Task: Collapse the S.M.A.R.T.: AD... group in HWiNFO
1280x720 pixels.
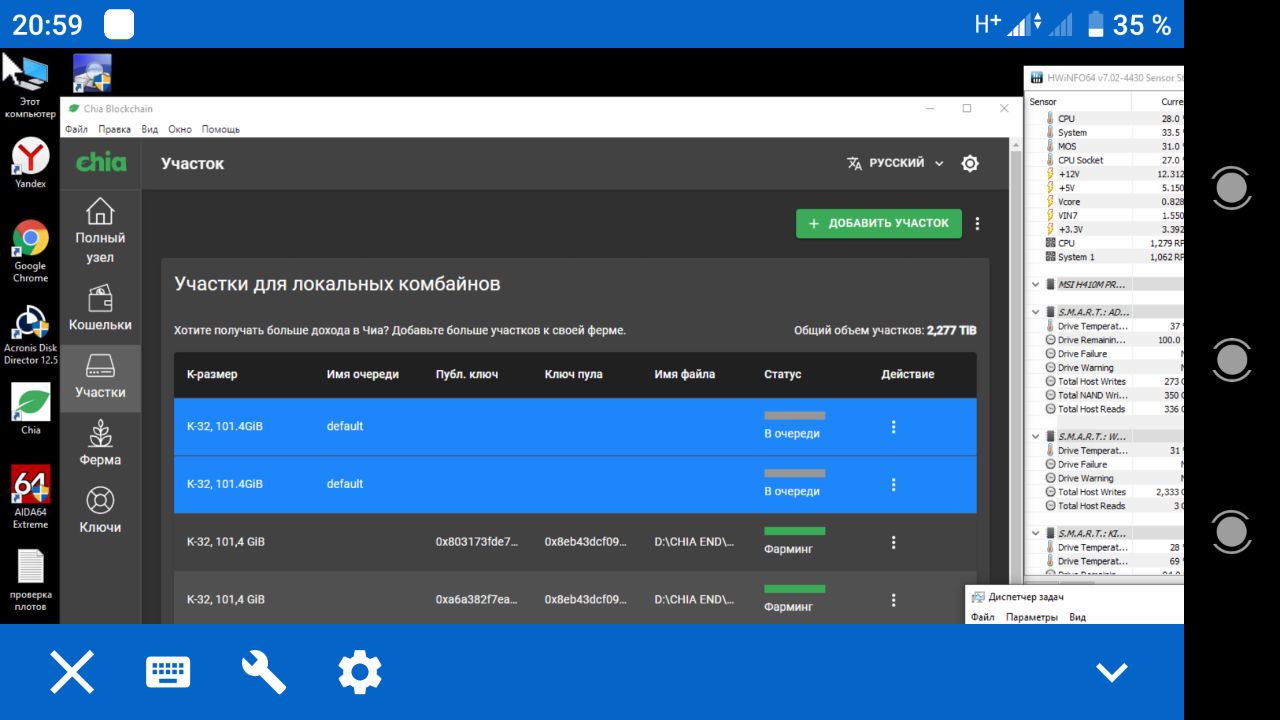Action: pos(1035,312)
